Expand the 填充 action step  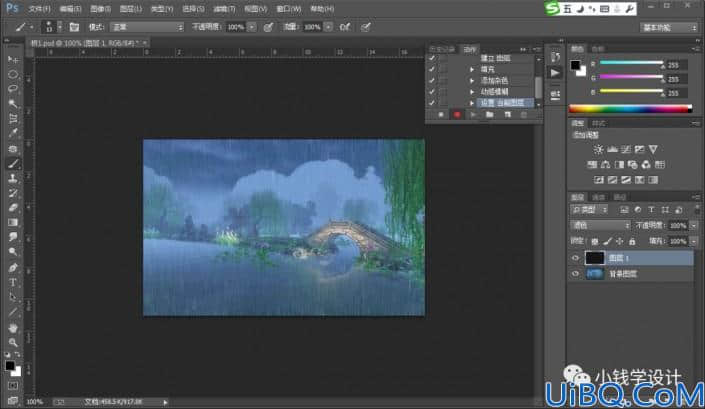472,69
